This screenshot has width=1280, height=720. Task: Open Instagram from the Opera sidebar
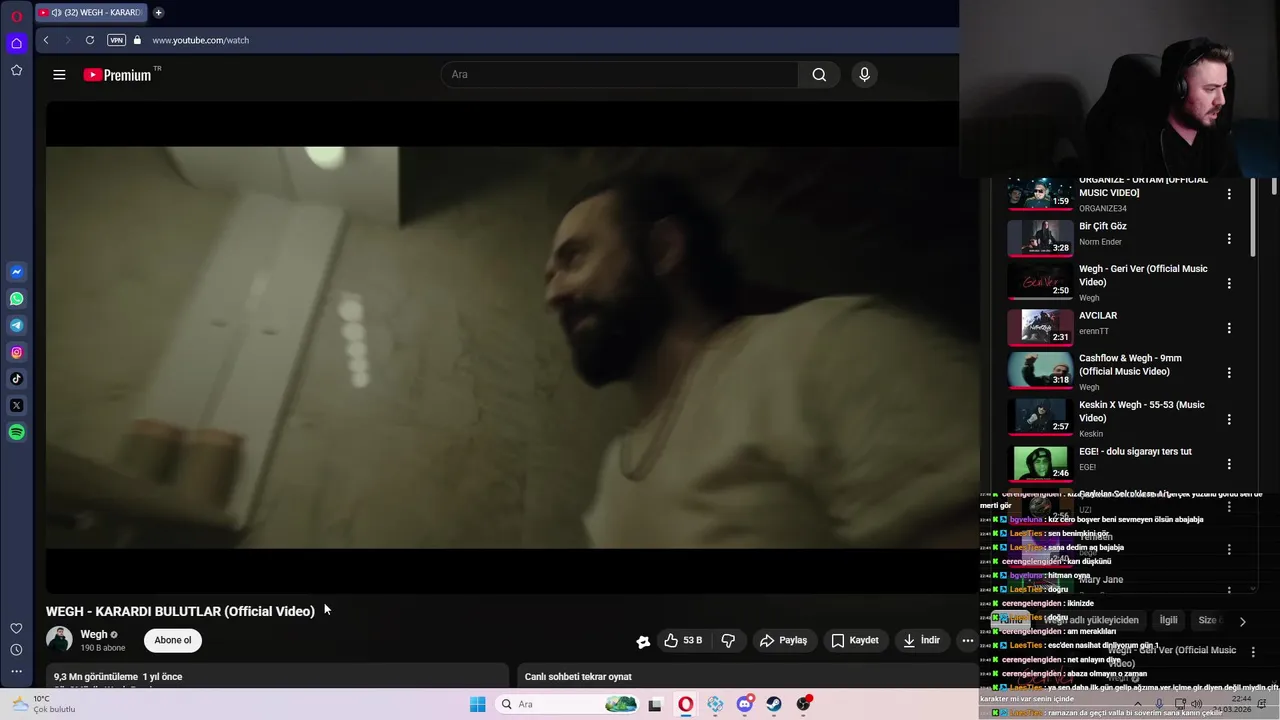tap(16, 352)
